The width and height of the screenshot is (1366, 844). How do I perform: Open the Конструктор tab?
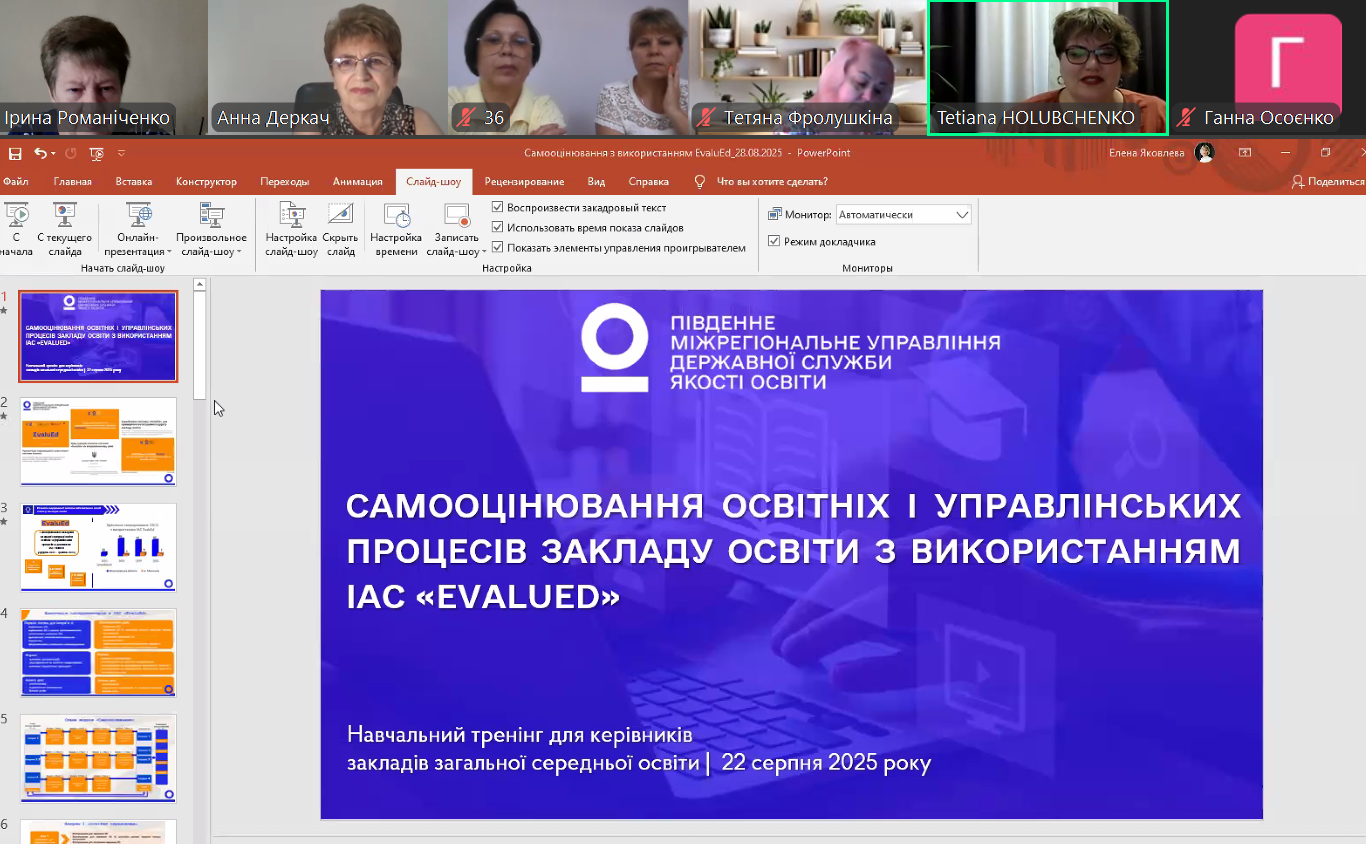[x=206, y=182]
